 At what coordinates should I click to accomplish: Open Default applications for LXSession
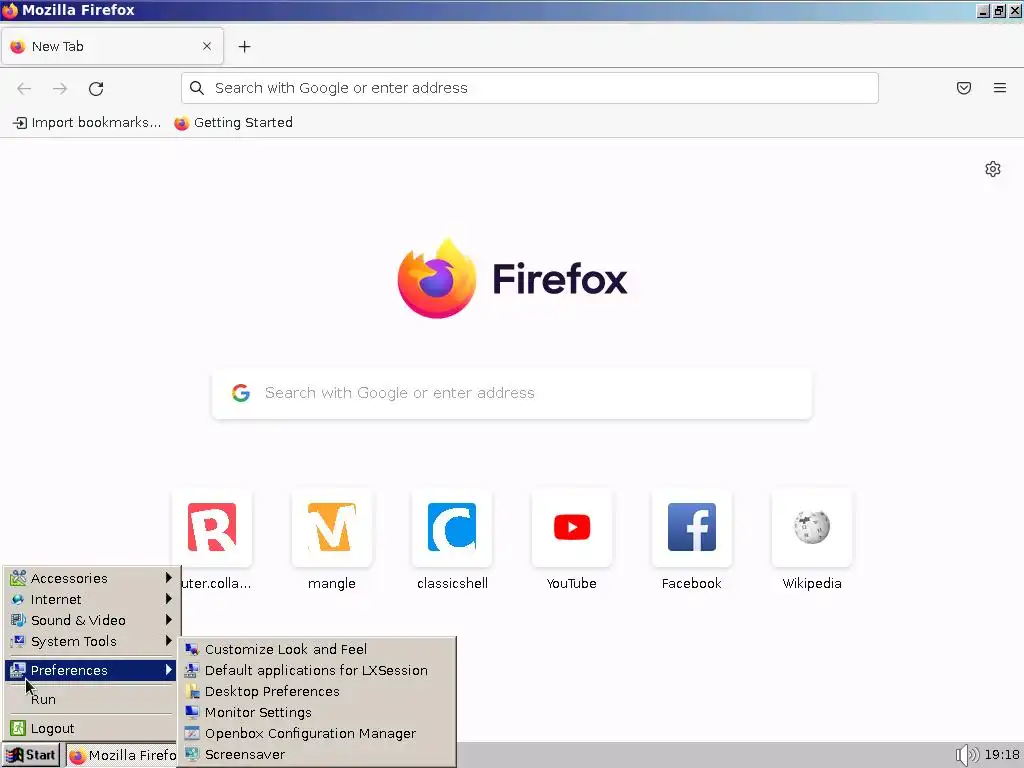[317, 670]
